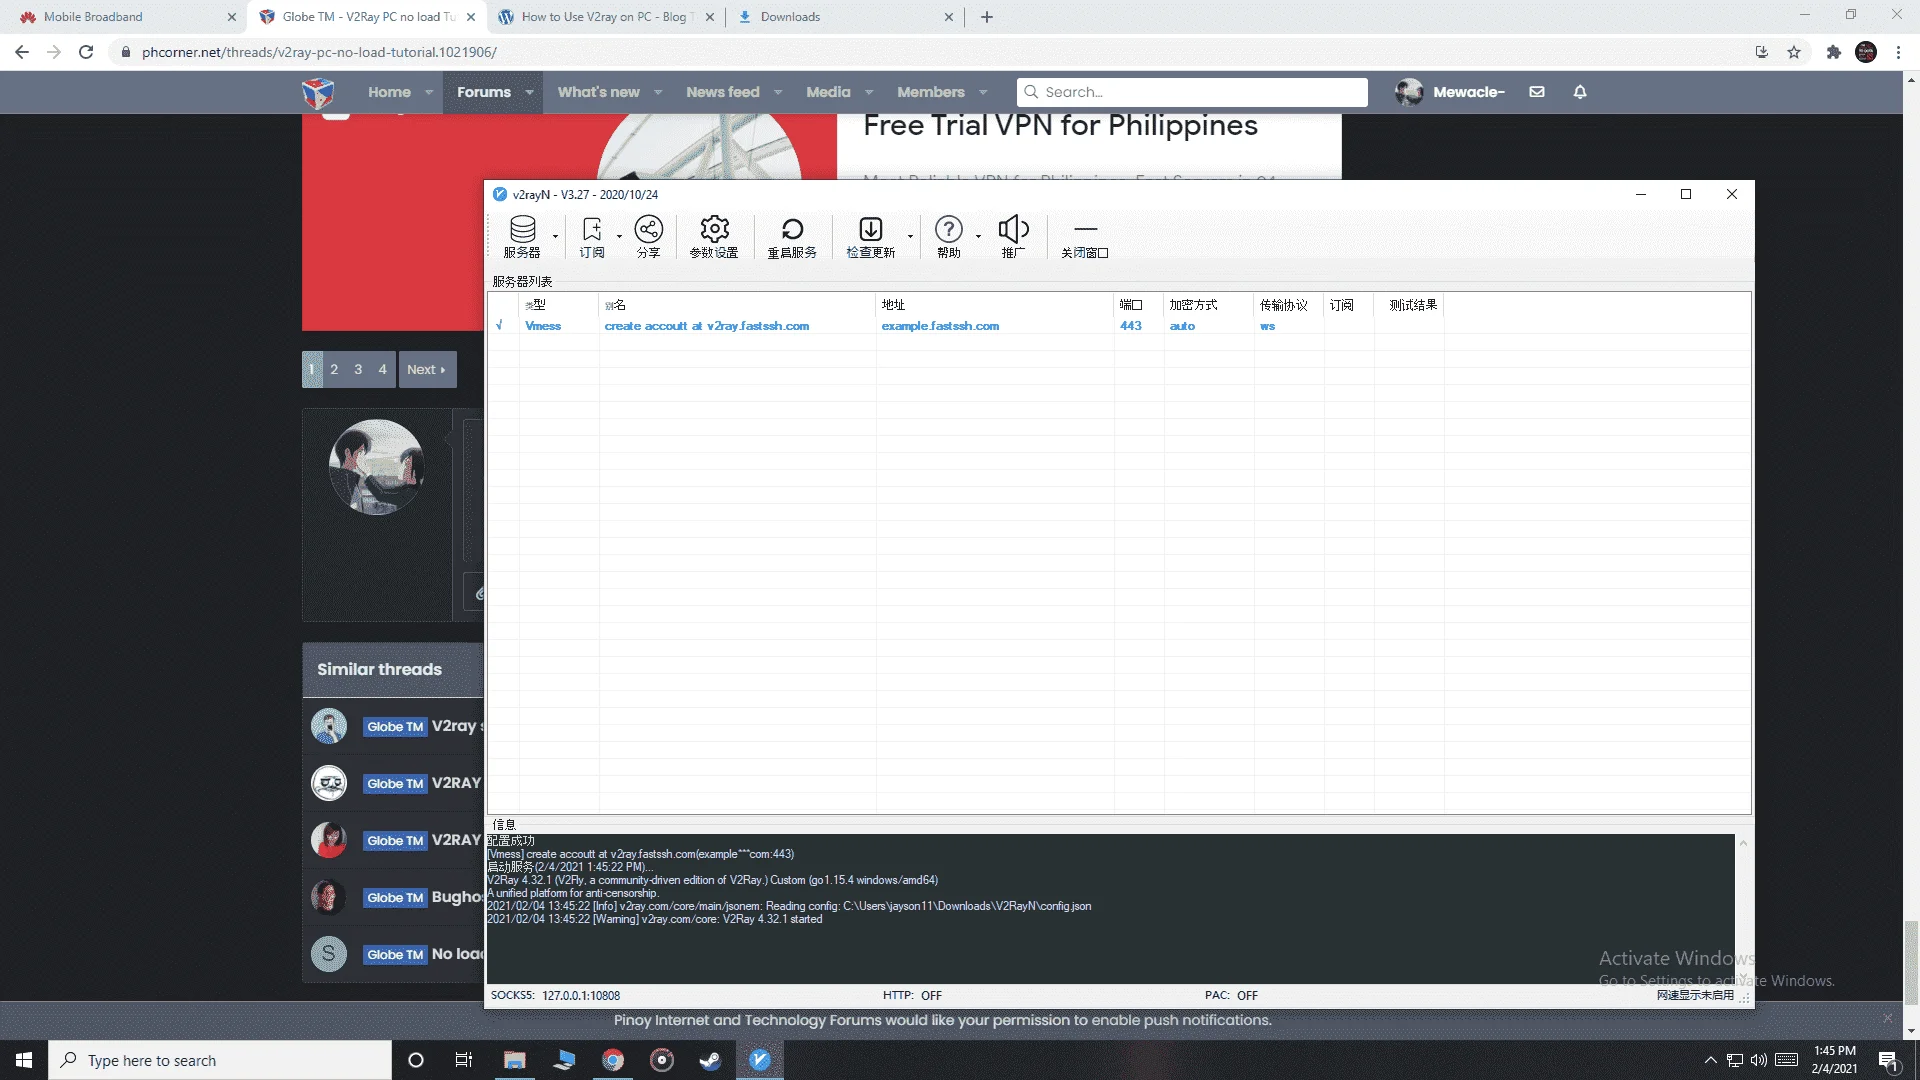Viewport: 1920px width, 1080px height.
Task: Click the Windows taskbar search box
Action: 220,1060
